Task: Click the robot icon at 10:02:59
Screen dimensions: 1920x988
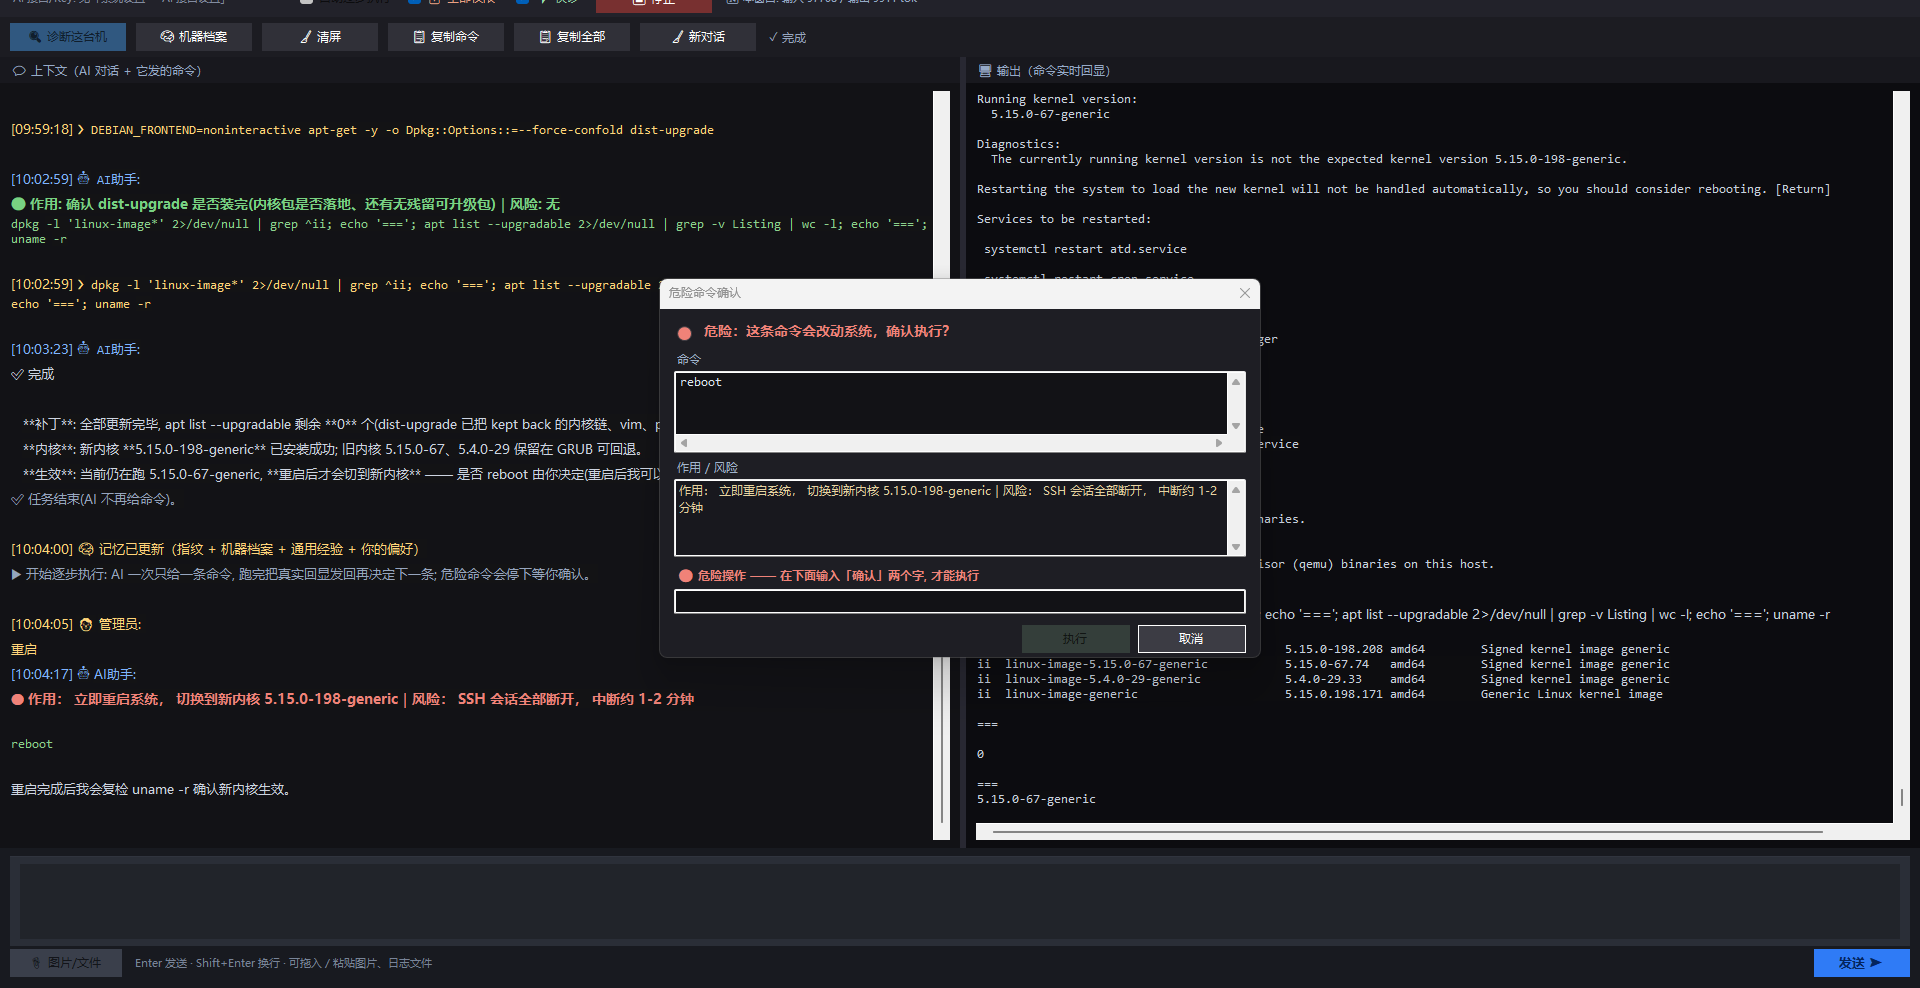Action: (84, 178)
